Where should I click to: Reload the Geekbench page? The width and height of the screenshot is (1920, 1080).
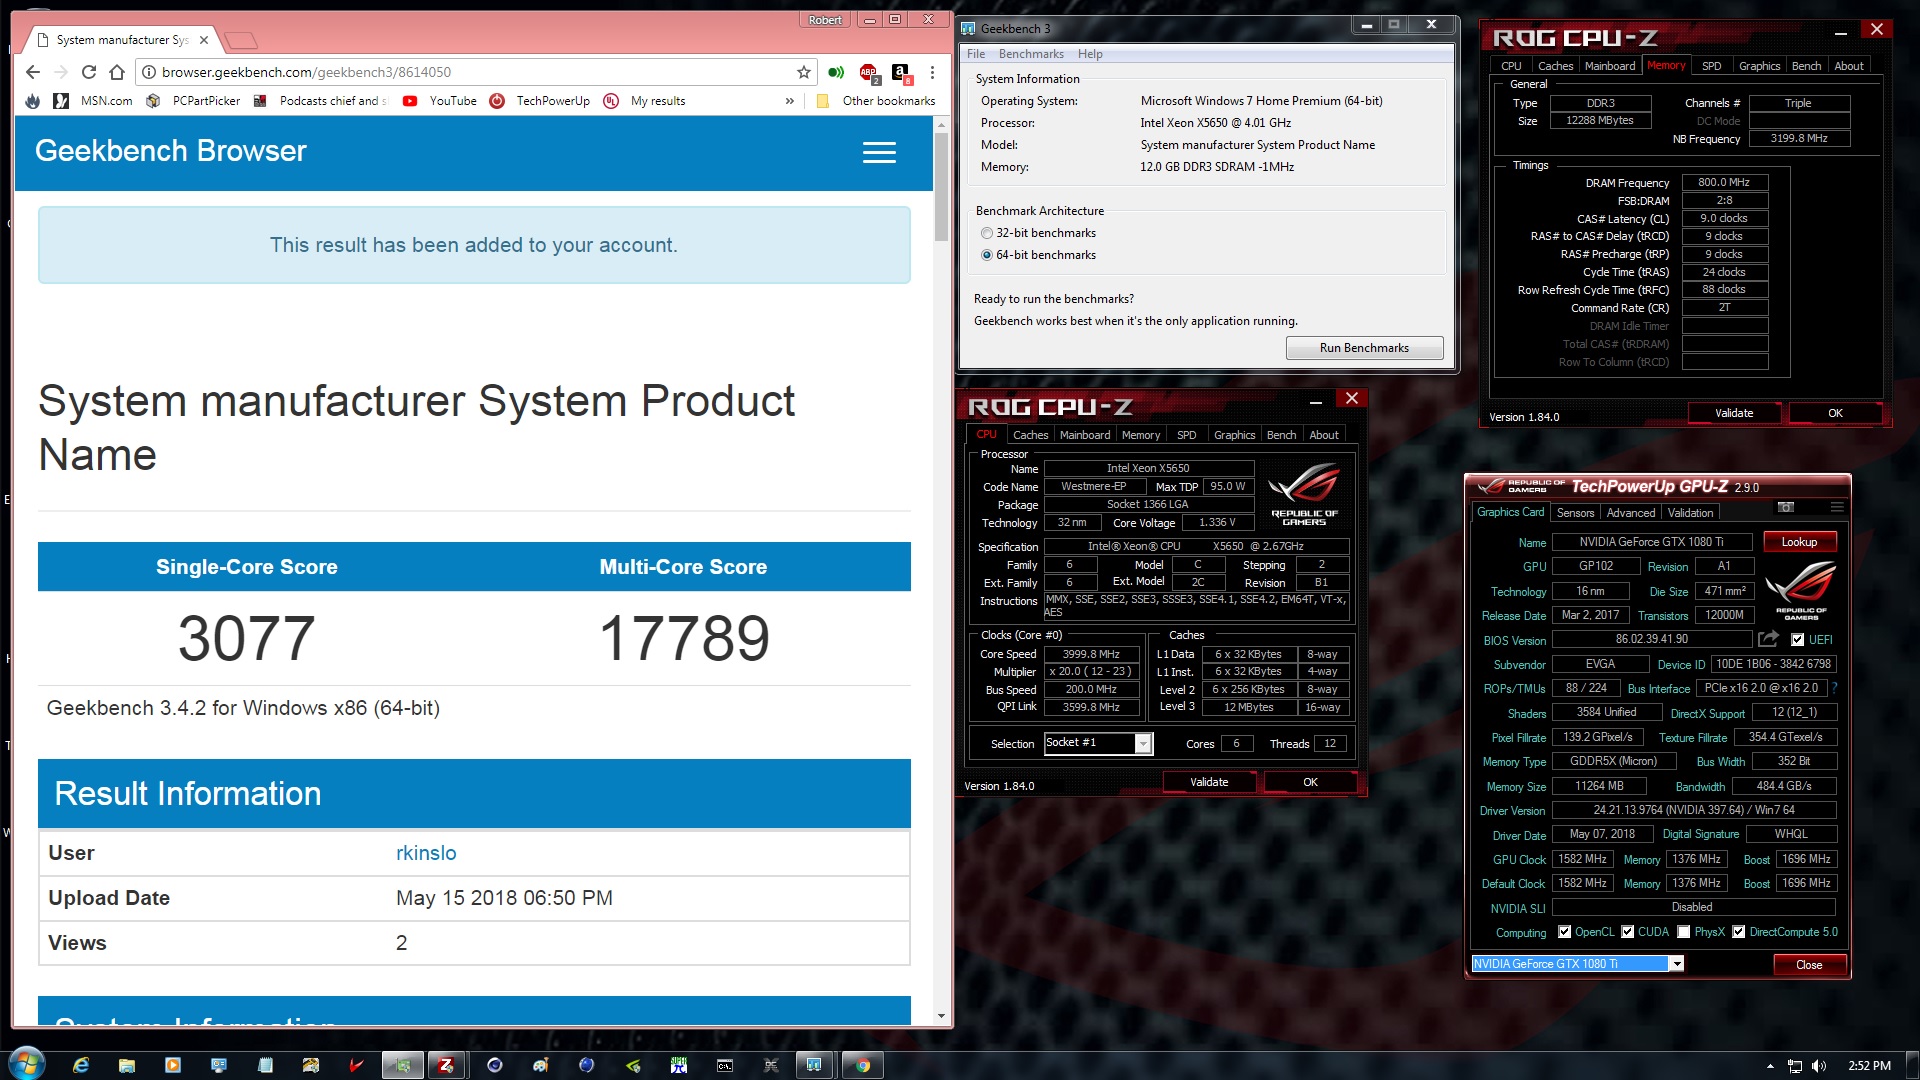pyautogui.click(x=89, y=72)
